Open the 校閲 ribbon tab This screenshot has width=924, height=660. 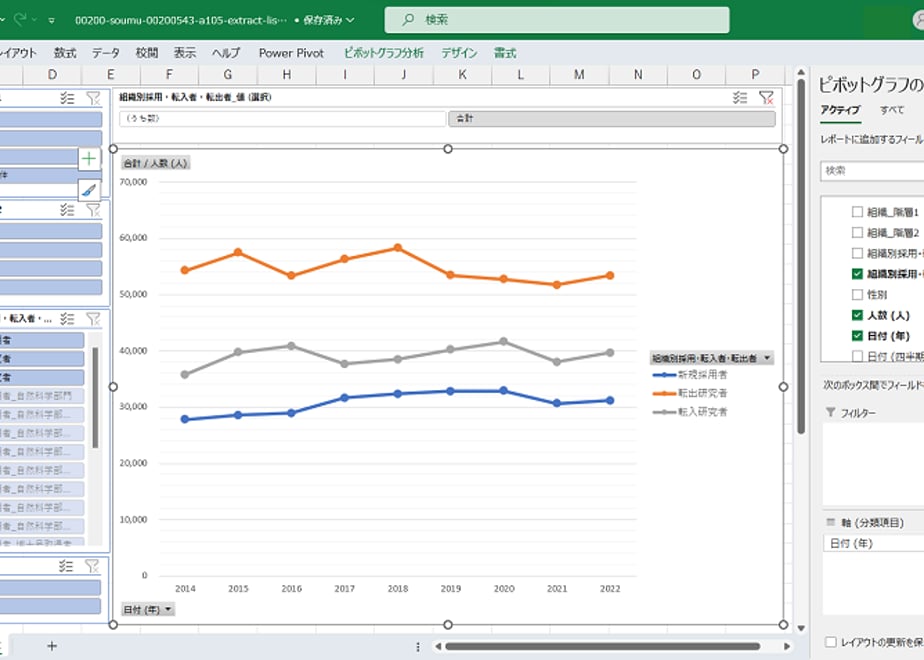click(x=147, y=53)
